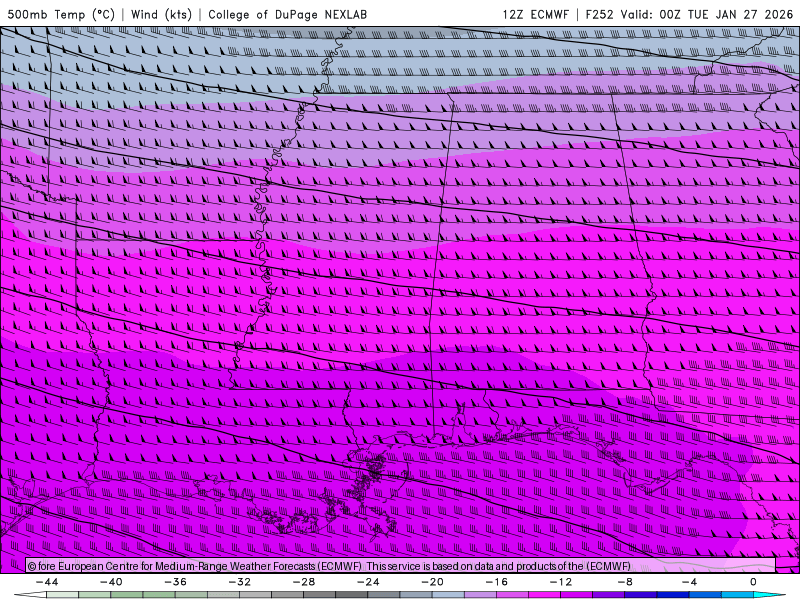Click the "-44" color bar label
The width and height of the screenshot is (800, 600).
[47, 582]
